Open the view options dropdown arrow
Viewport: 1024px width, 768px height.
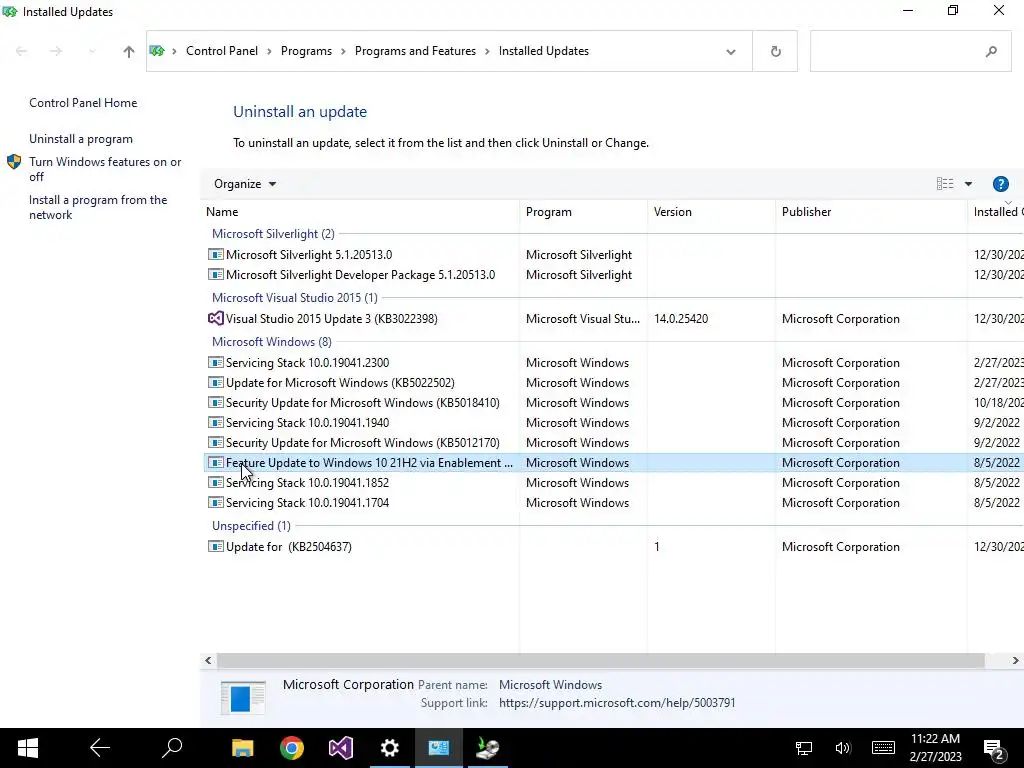(968, 184)
